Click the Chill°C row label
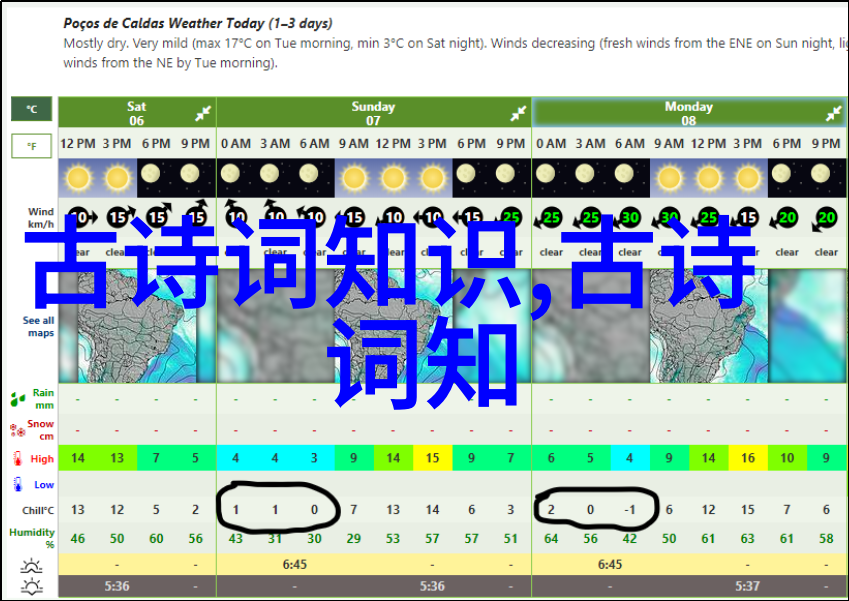Screen dimensions: 849x601 tap(38, 510)
